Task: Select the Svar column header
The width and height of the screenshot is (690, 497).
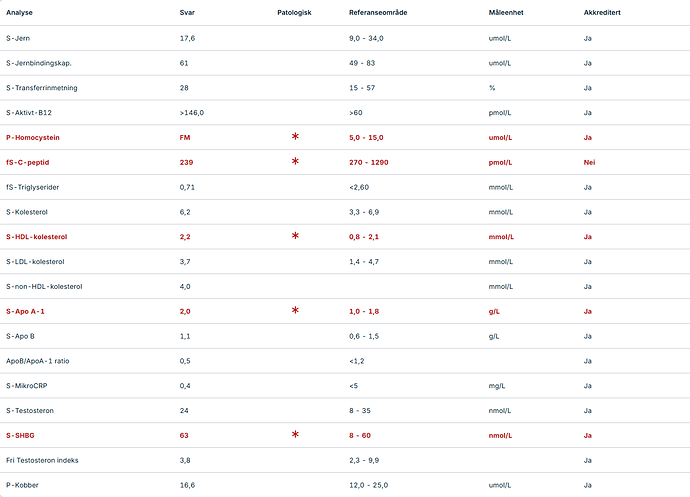Action: tap(187, 12)
